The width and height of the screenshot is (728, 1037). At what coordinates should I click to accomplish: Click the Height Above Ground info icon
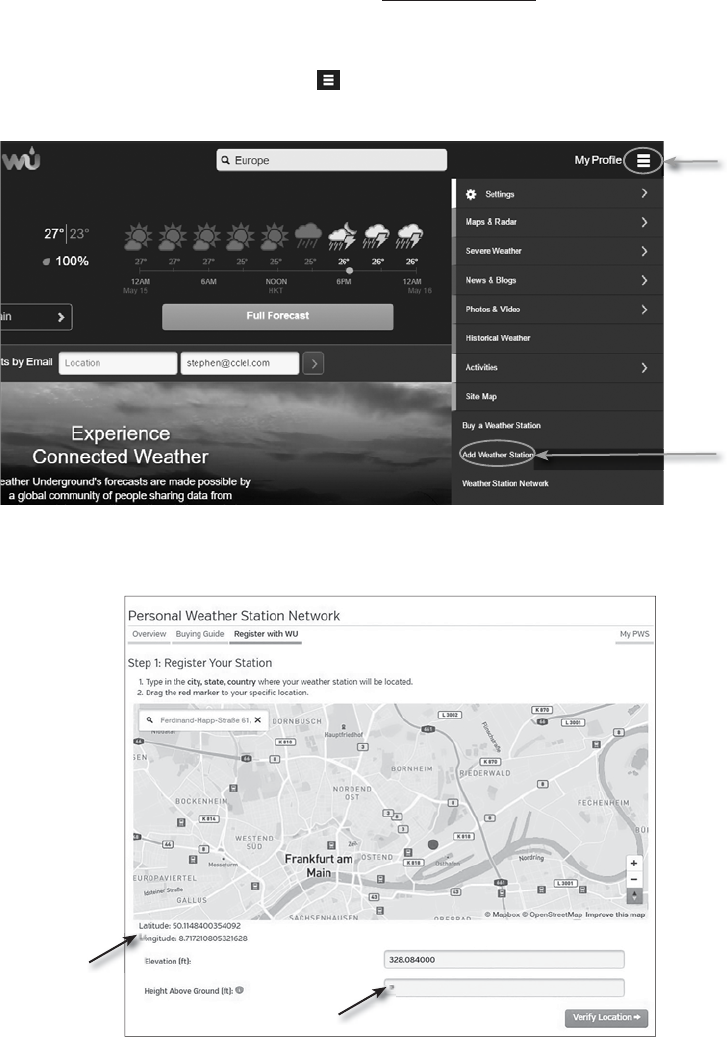pos(240,990)
